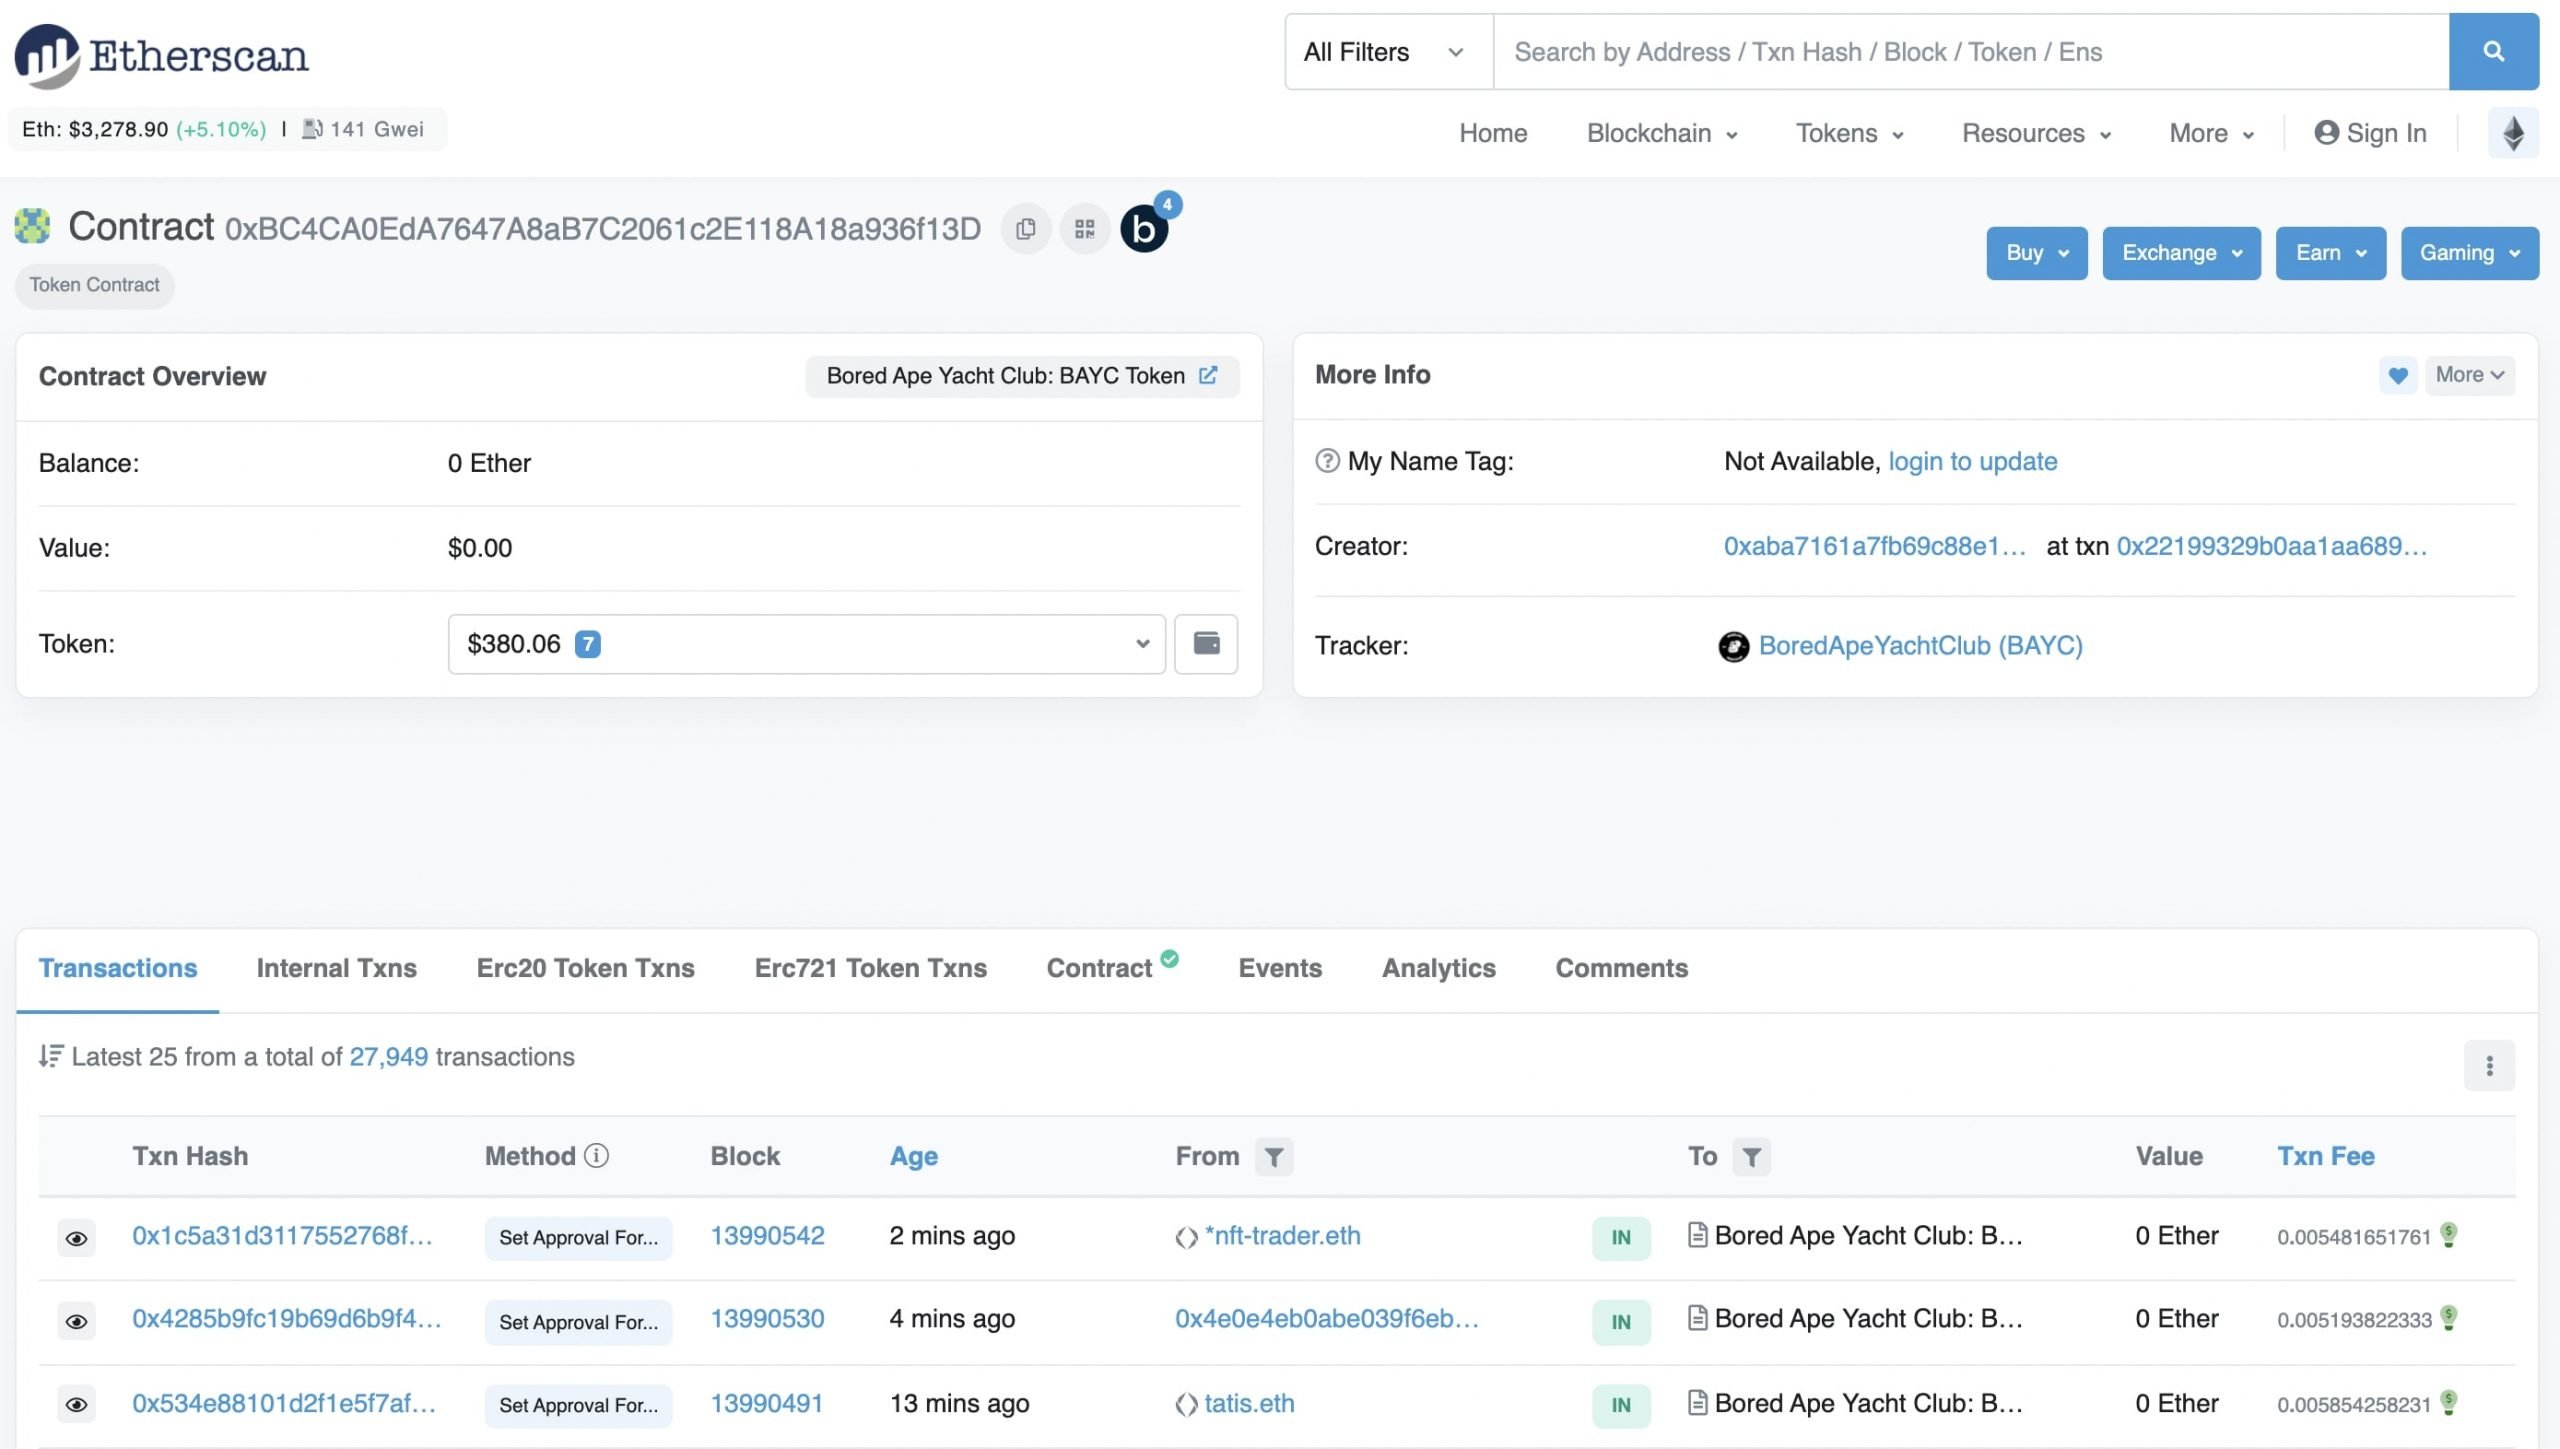The height and width of the screenshot is (1449, 2560).
Task: Click the Bored Ape Yacht Club token tracker icon
Action: point(1734,645)
